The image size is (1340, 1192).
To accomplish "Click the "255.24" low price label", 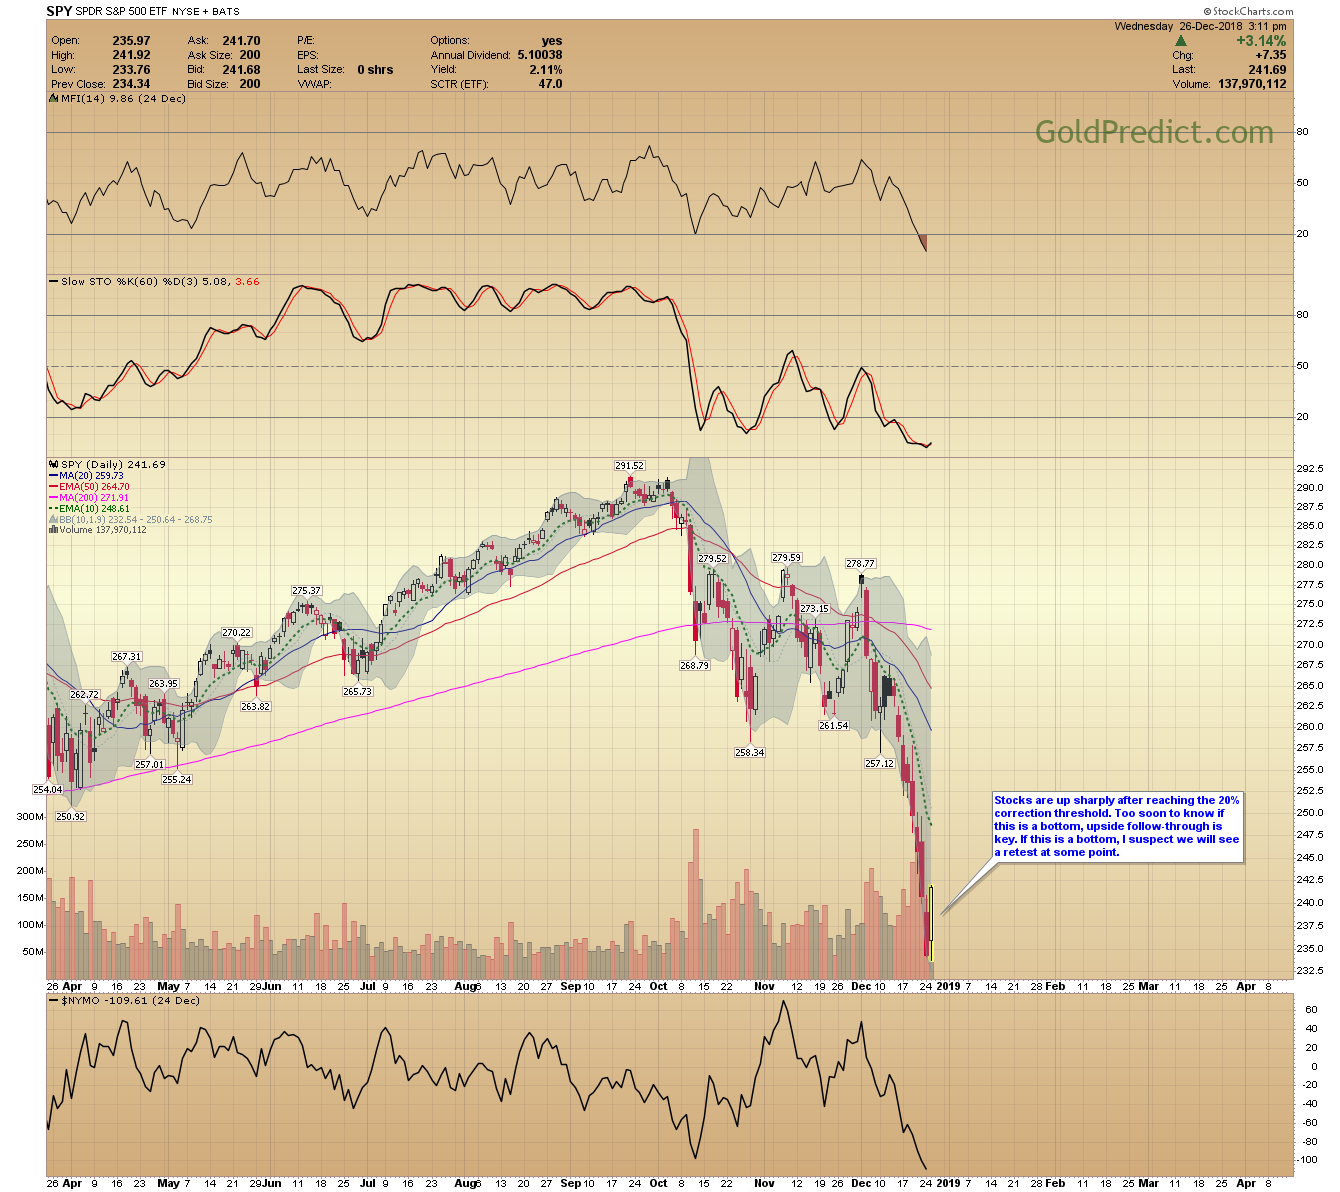I will [x=177, y=779].
